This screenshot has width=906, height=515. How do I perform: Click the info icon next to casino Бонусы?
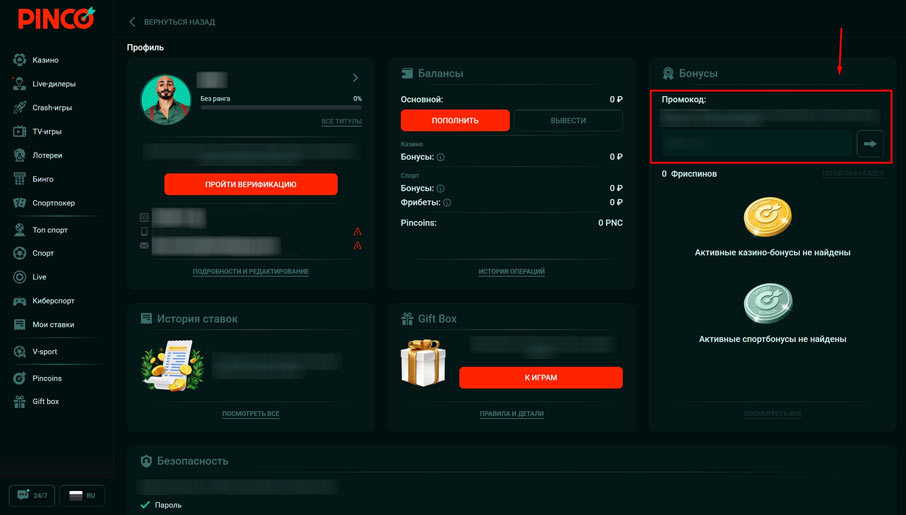point(441,158)
